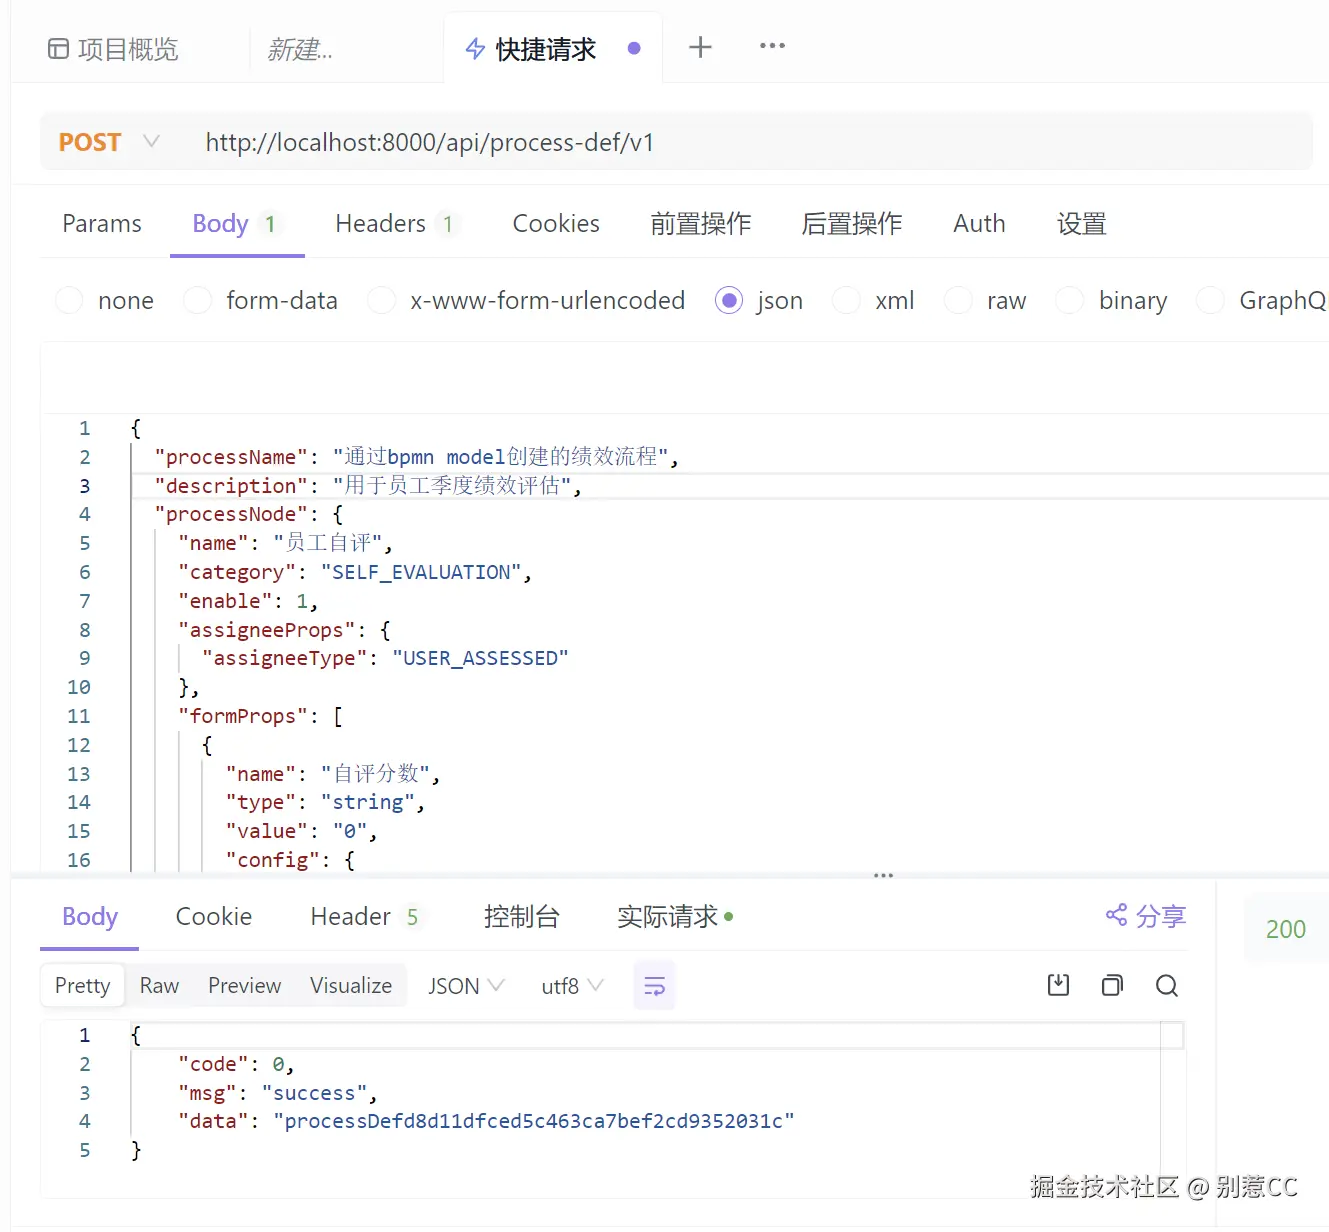Screen dimensions: 1329x1232
Task: Click the "msg": "success" response line
Action: coord(277,1093)
